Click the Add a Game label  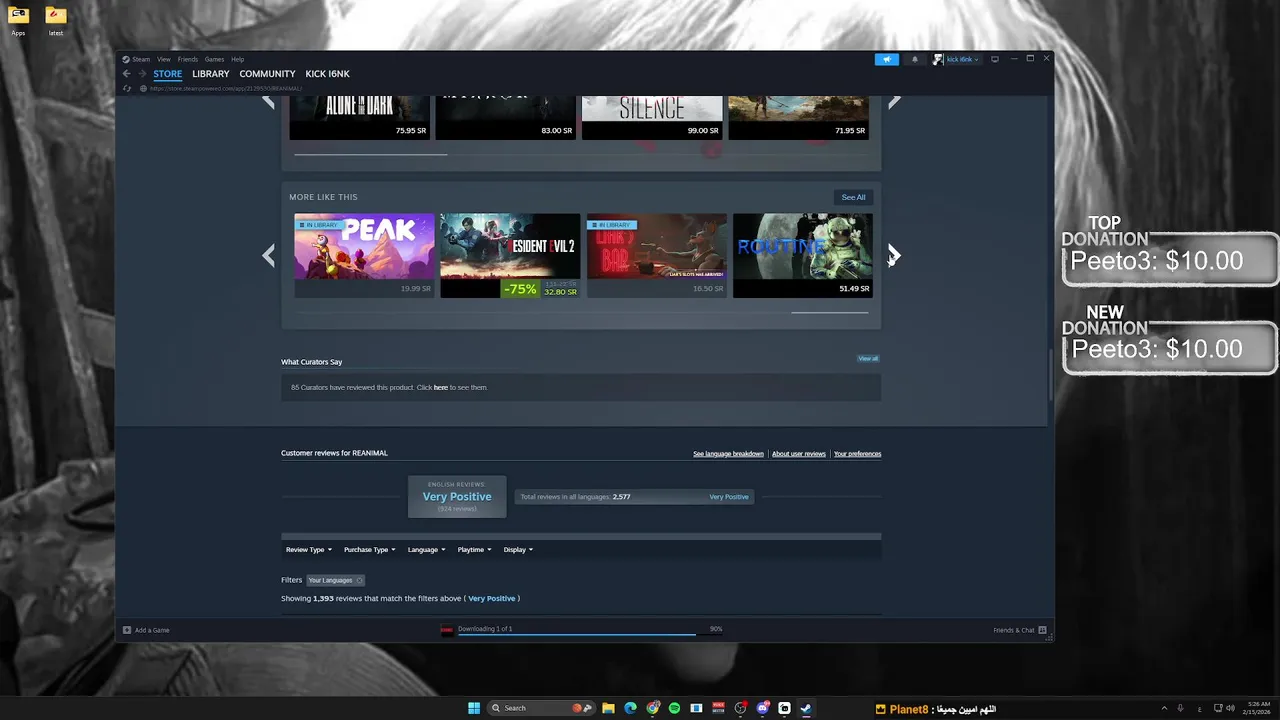coord(152,630)
